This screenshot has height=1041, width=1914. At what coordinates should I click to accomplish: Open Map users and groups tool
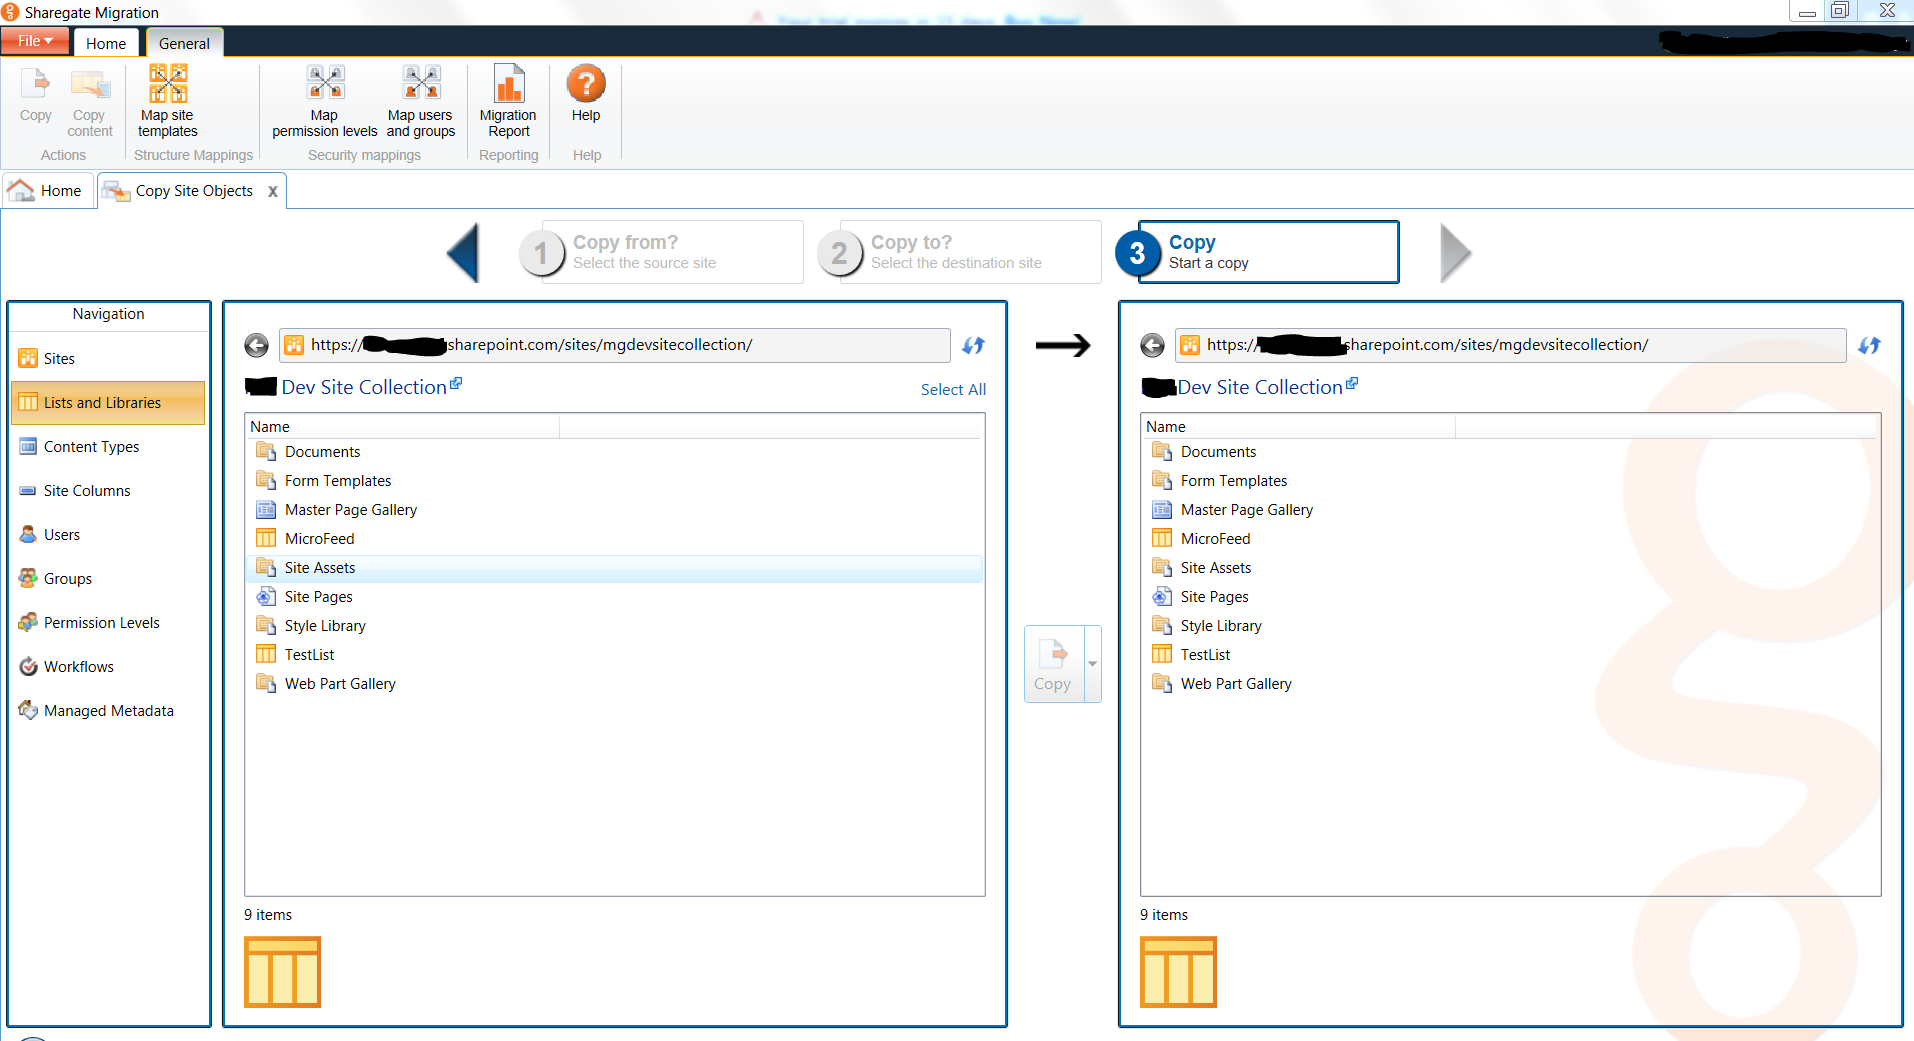pyautogui.click(x=421, y=101)
